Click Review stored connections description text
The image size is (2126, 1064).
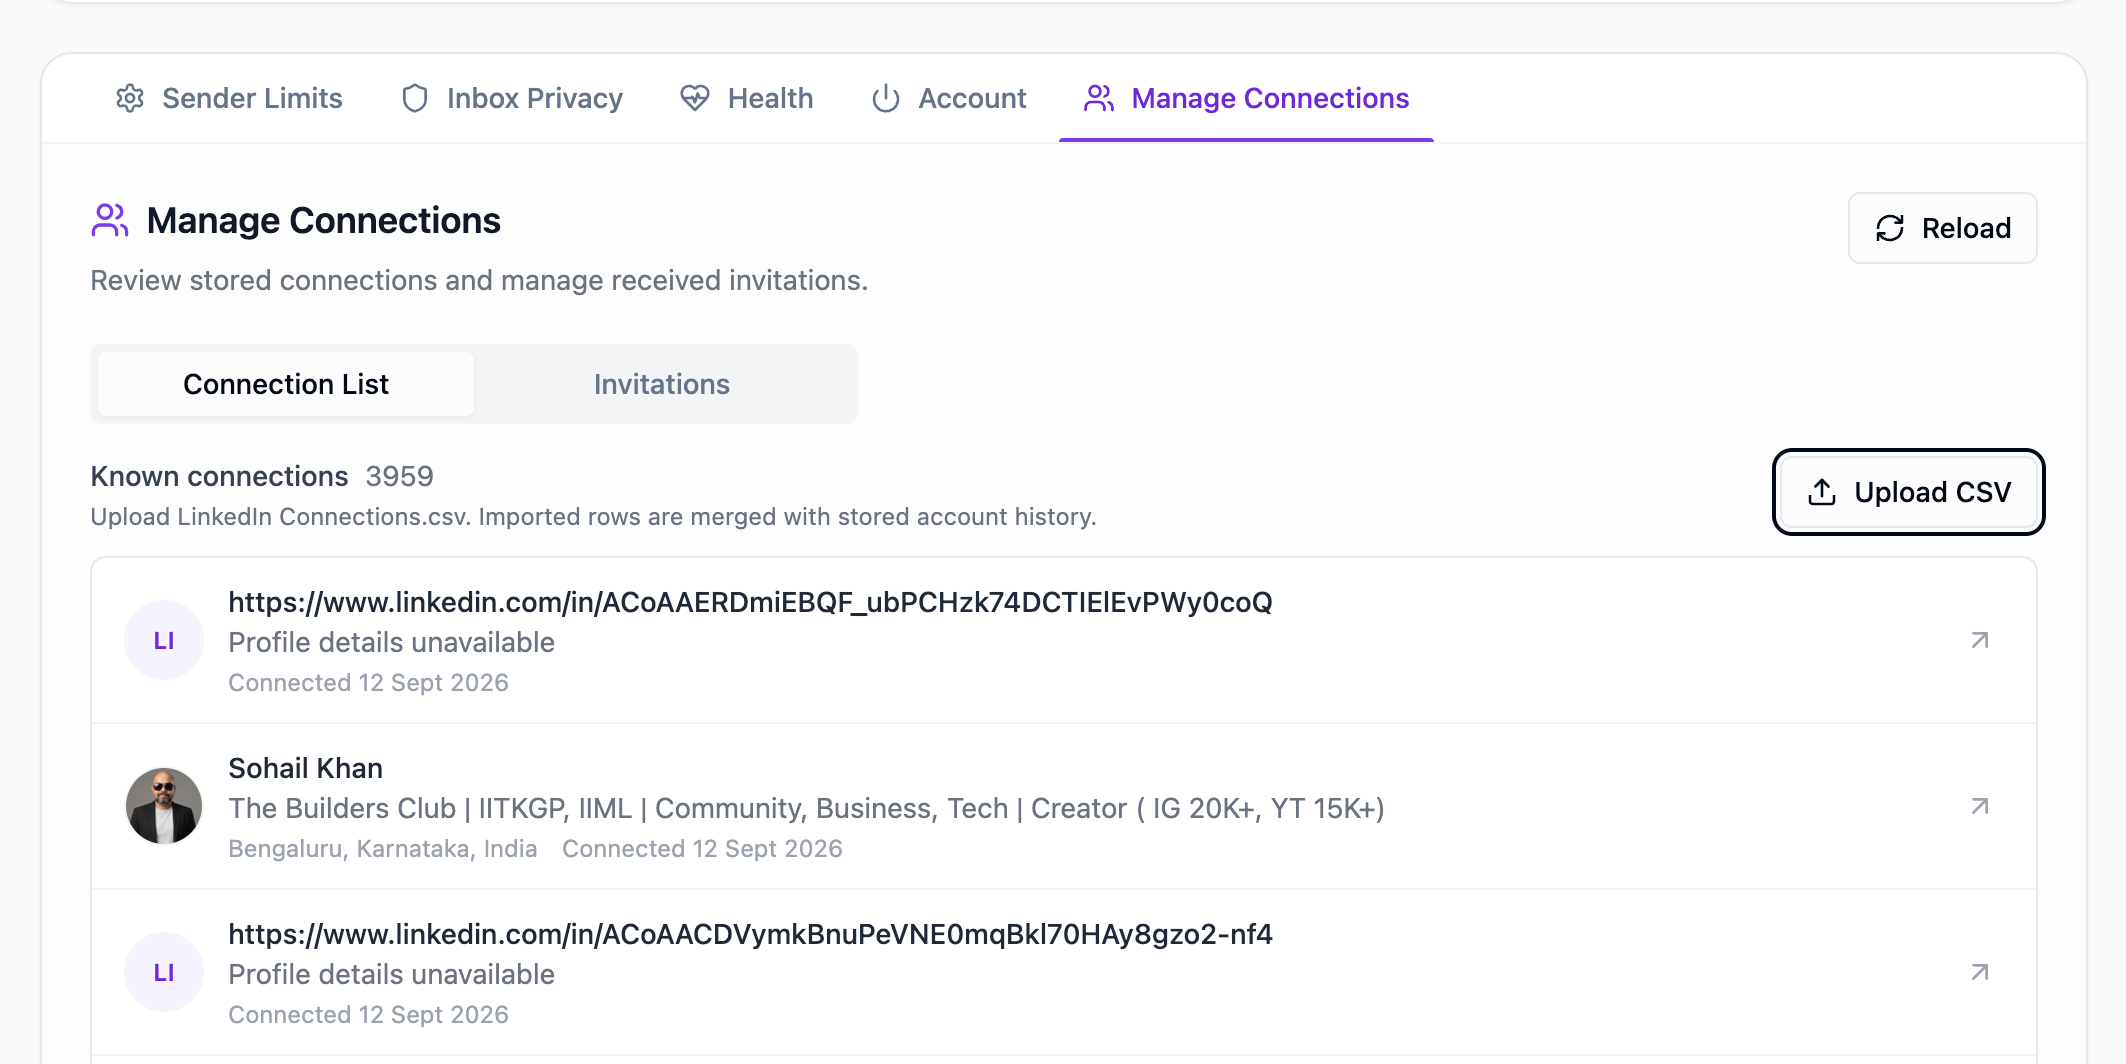coord(479,281)
